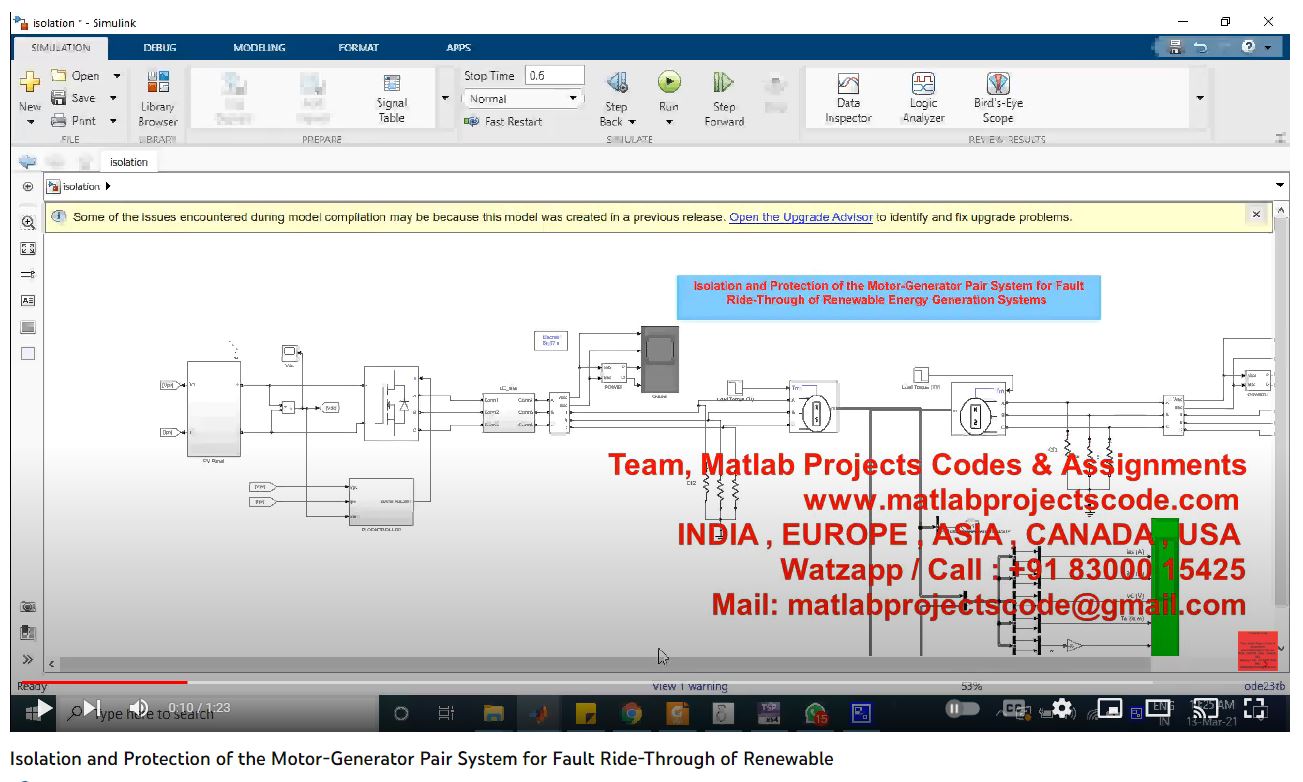Open the address bar dropdown at right end
Image resolution: width=1303 pixels, height=782 pixels.
(x=1280, y=186)
